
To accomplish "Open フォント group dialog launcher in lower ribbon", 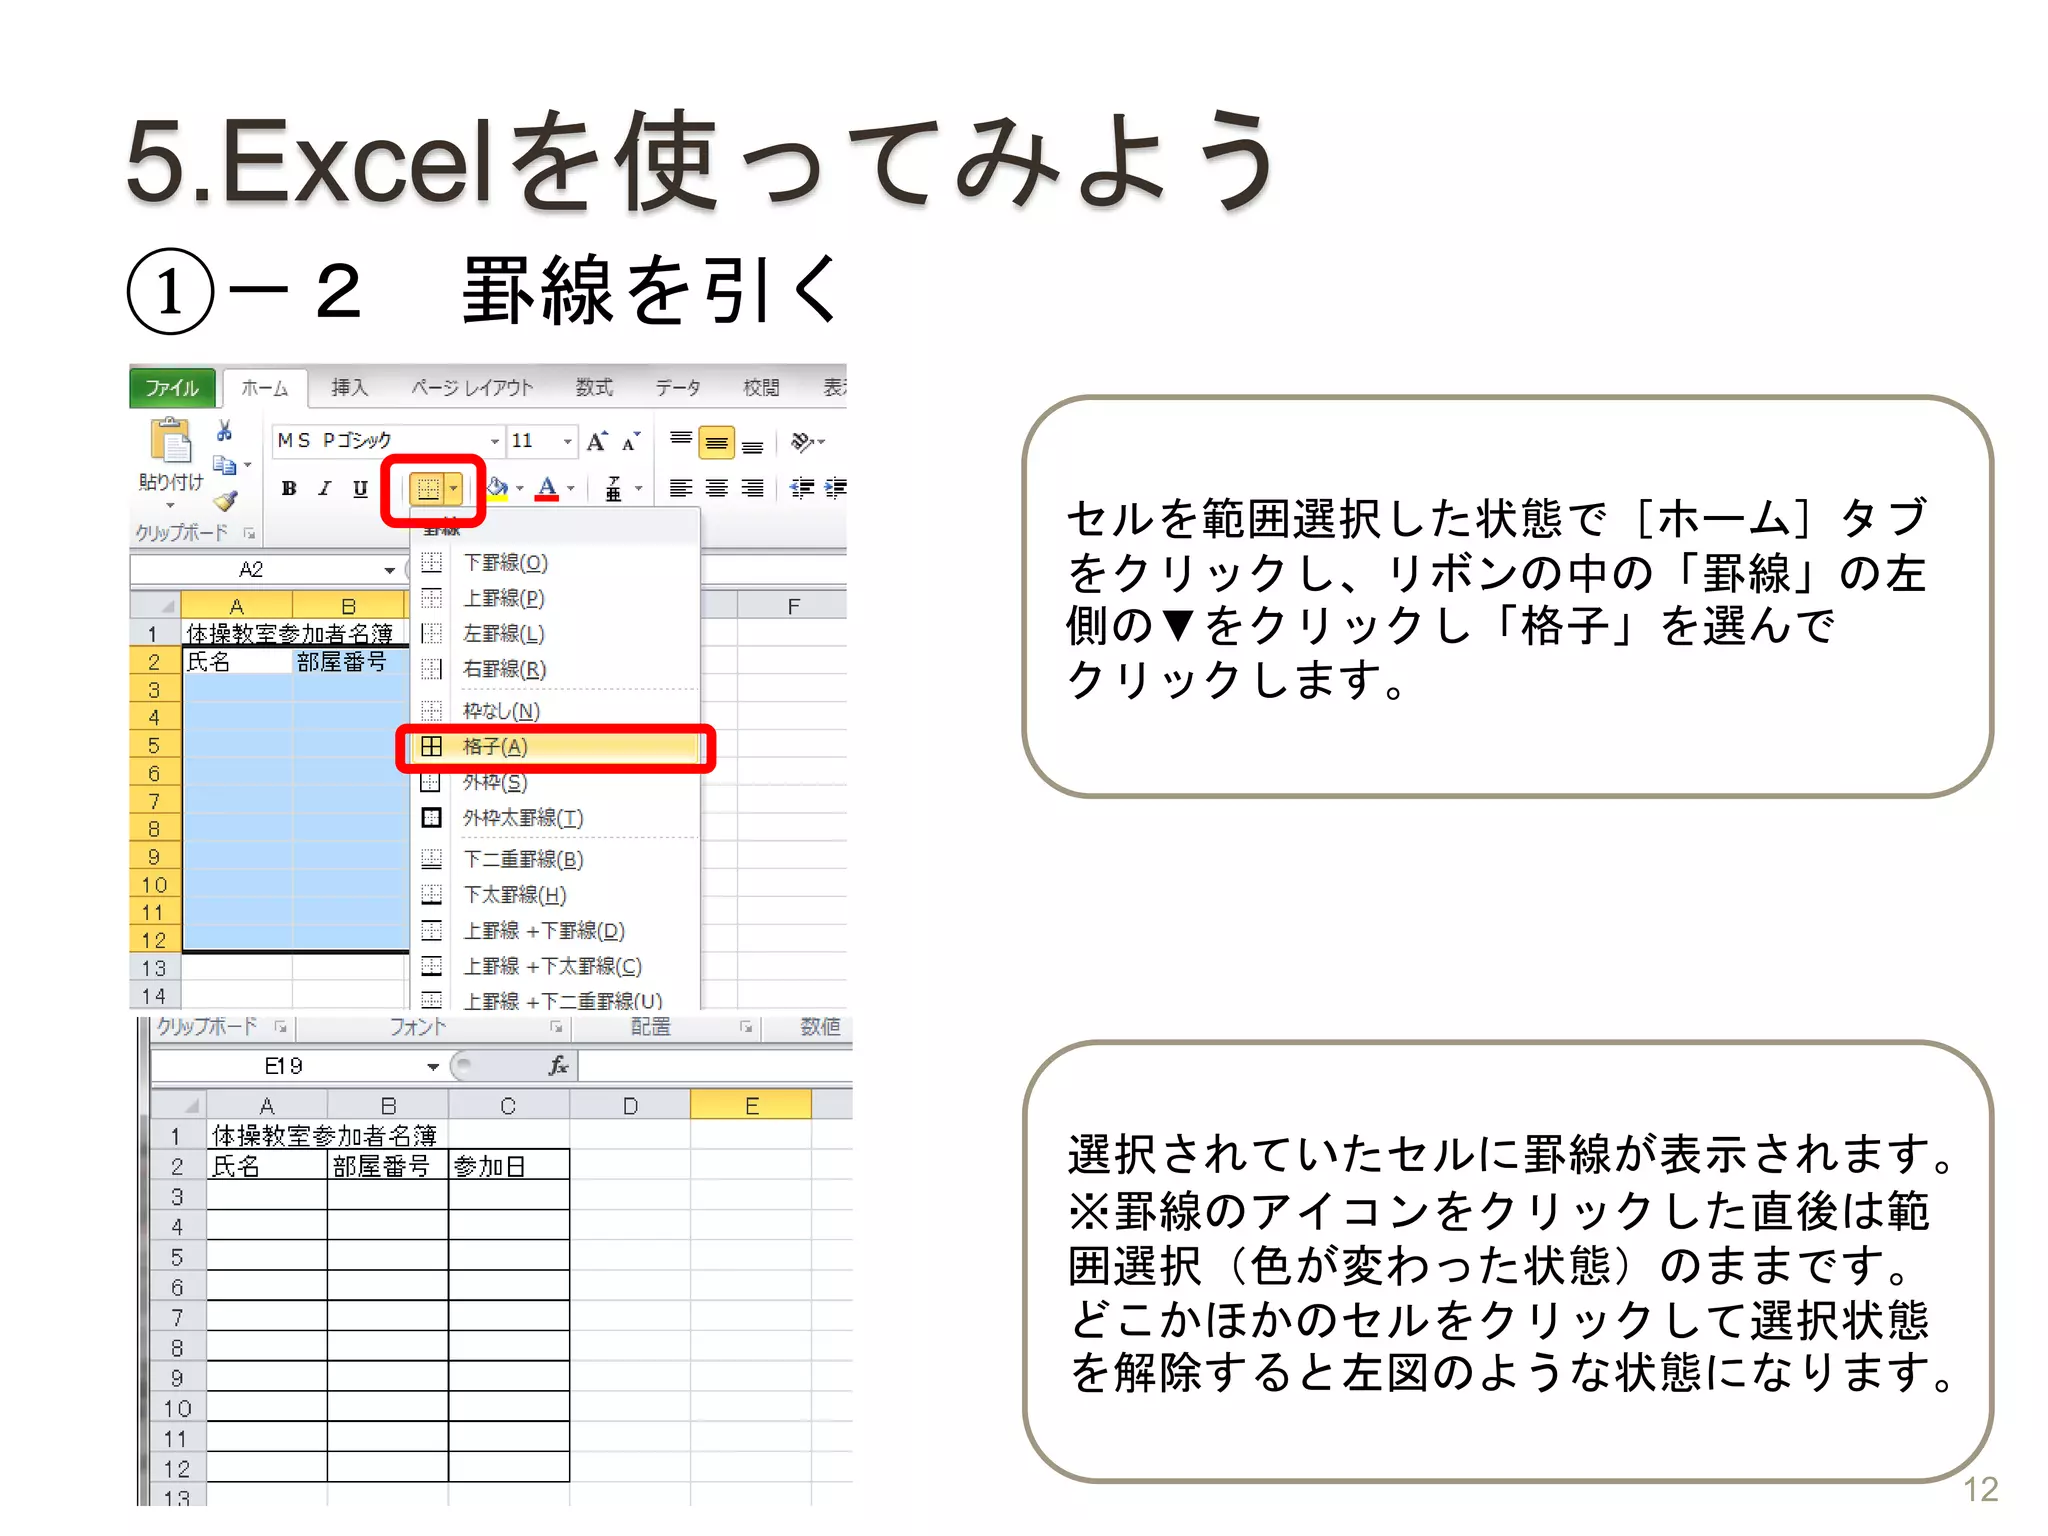I will (x=555, y=1027).
